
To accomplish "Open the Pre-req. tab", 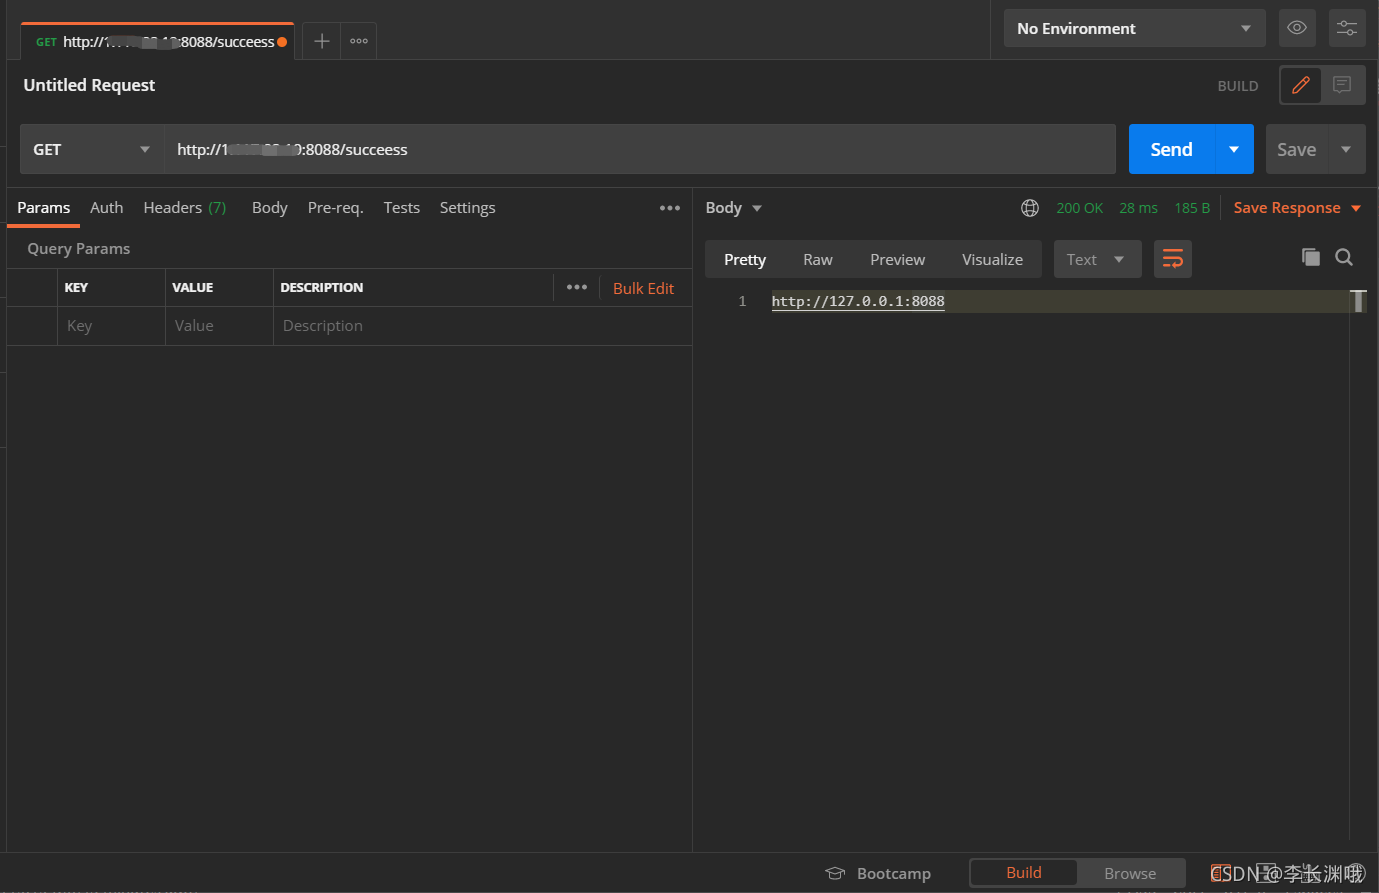I will pos(335,208).
